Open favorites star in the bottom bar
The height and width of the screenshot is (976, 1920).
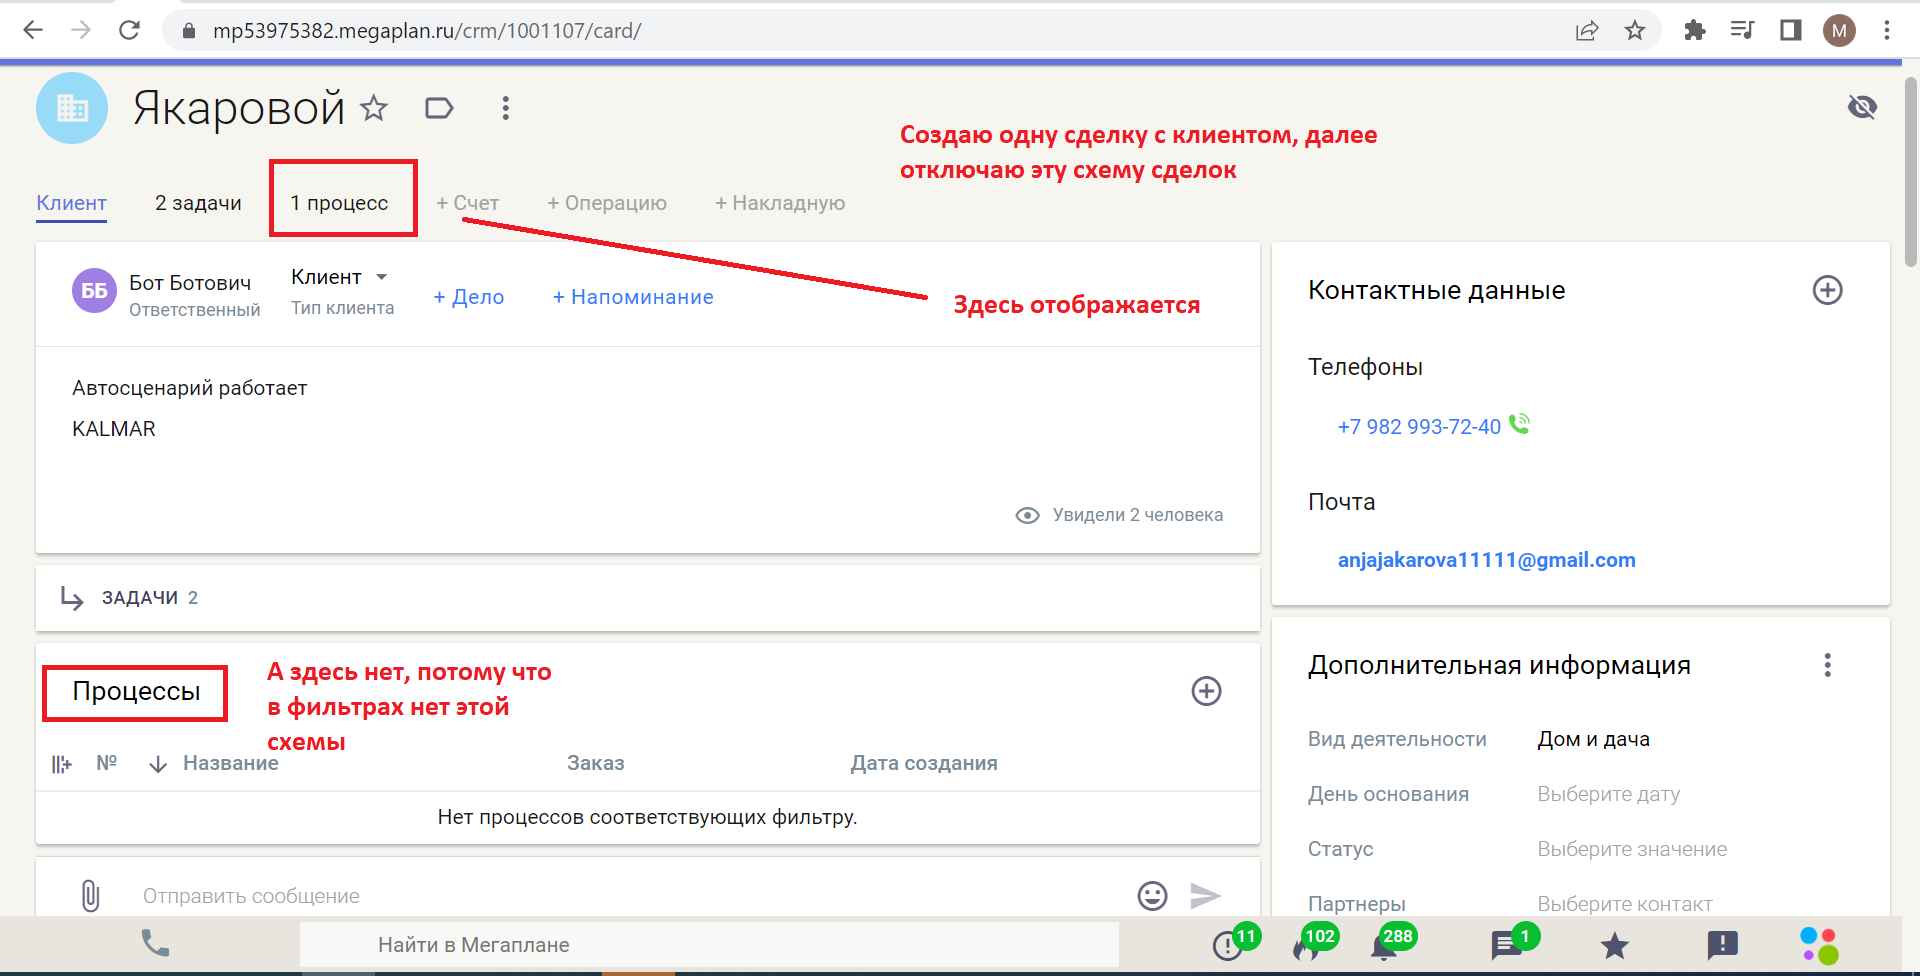coord(1614,945)
